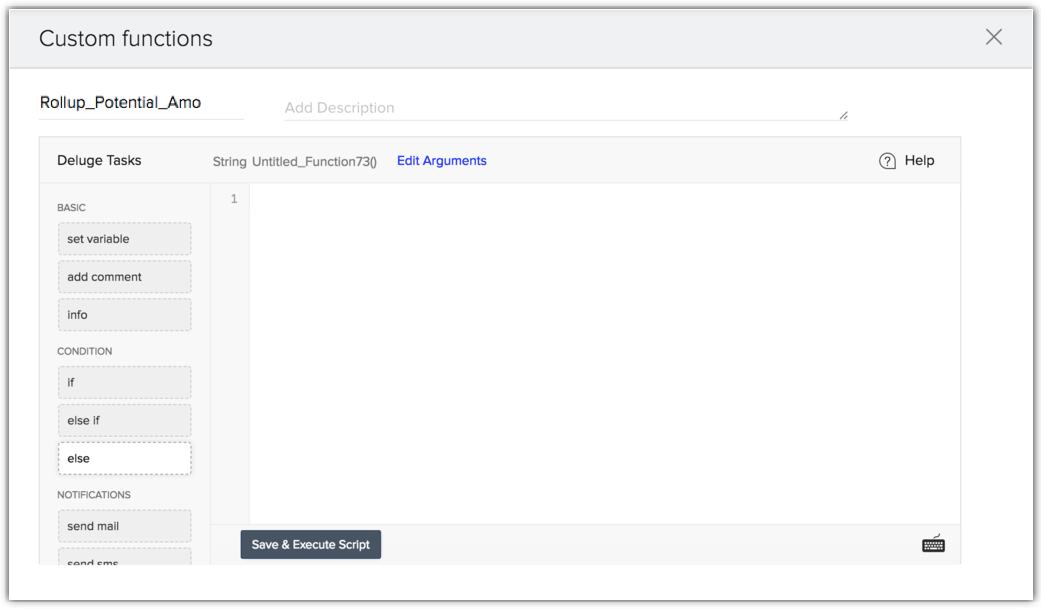Select the else if condition block

[125, 420]
